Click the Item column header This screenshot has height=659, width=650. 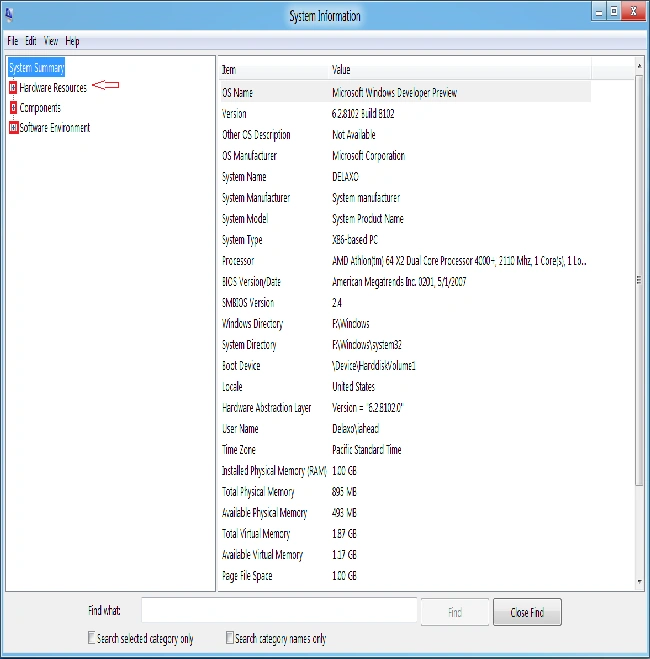coord(273,69)
